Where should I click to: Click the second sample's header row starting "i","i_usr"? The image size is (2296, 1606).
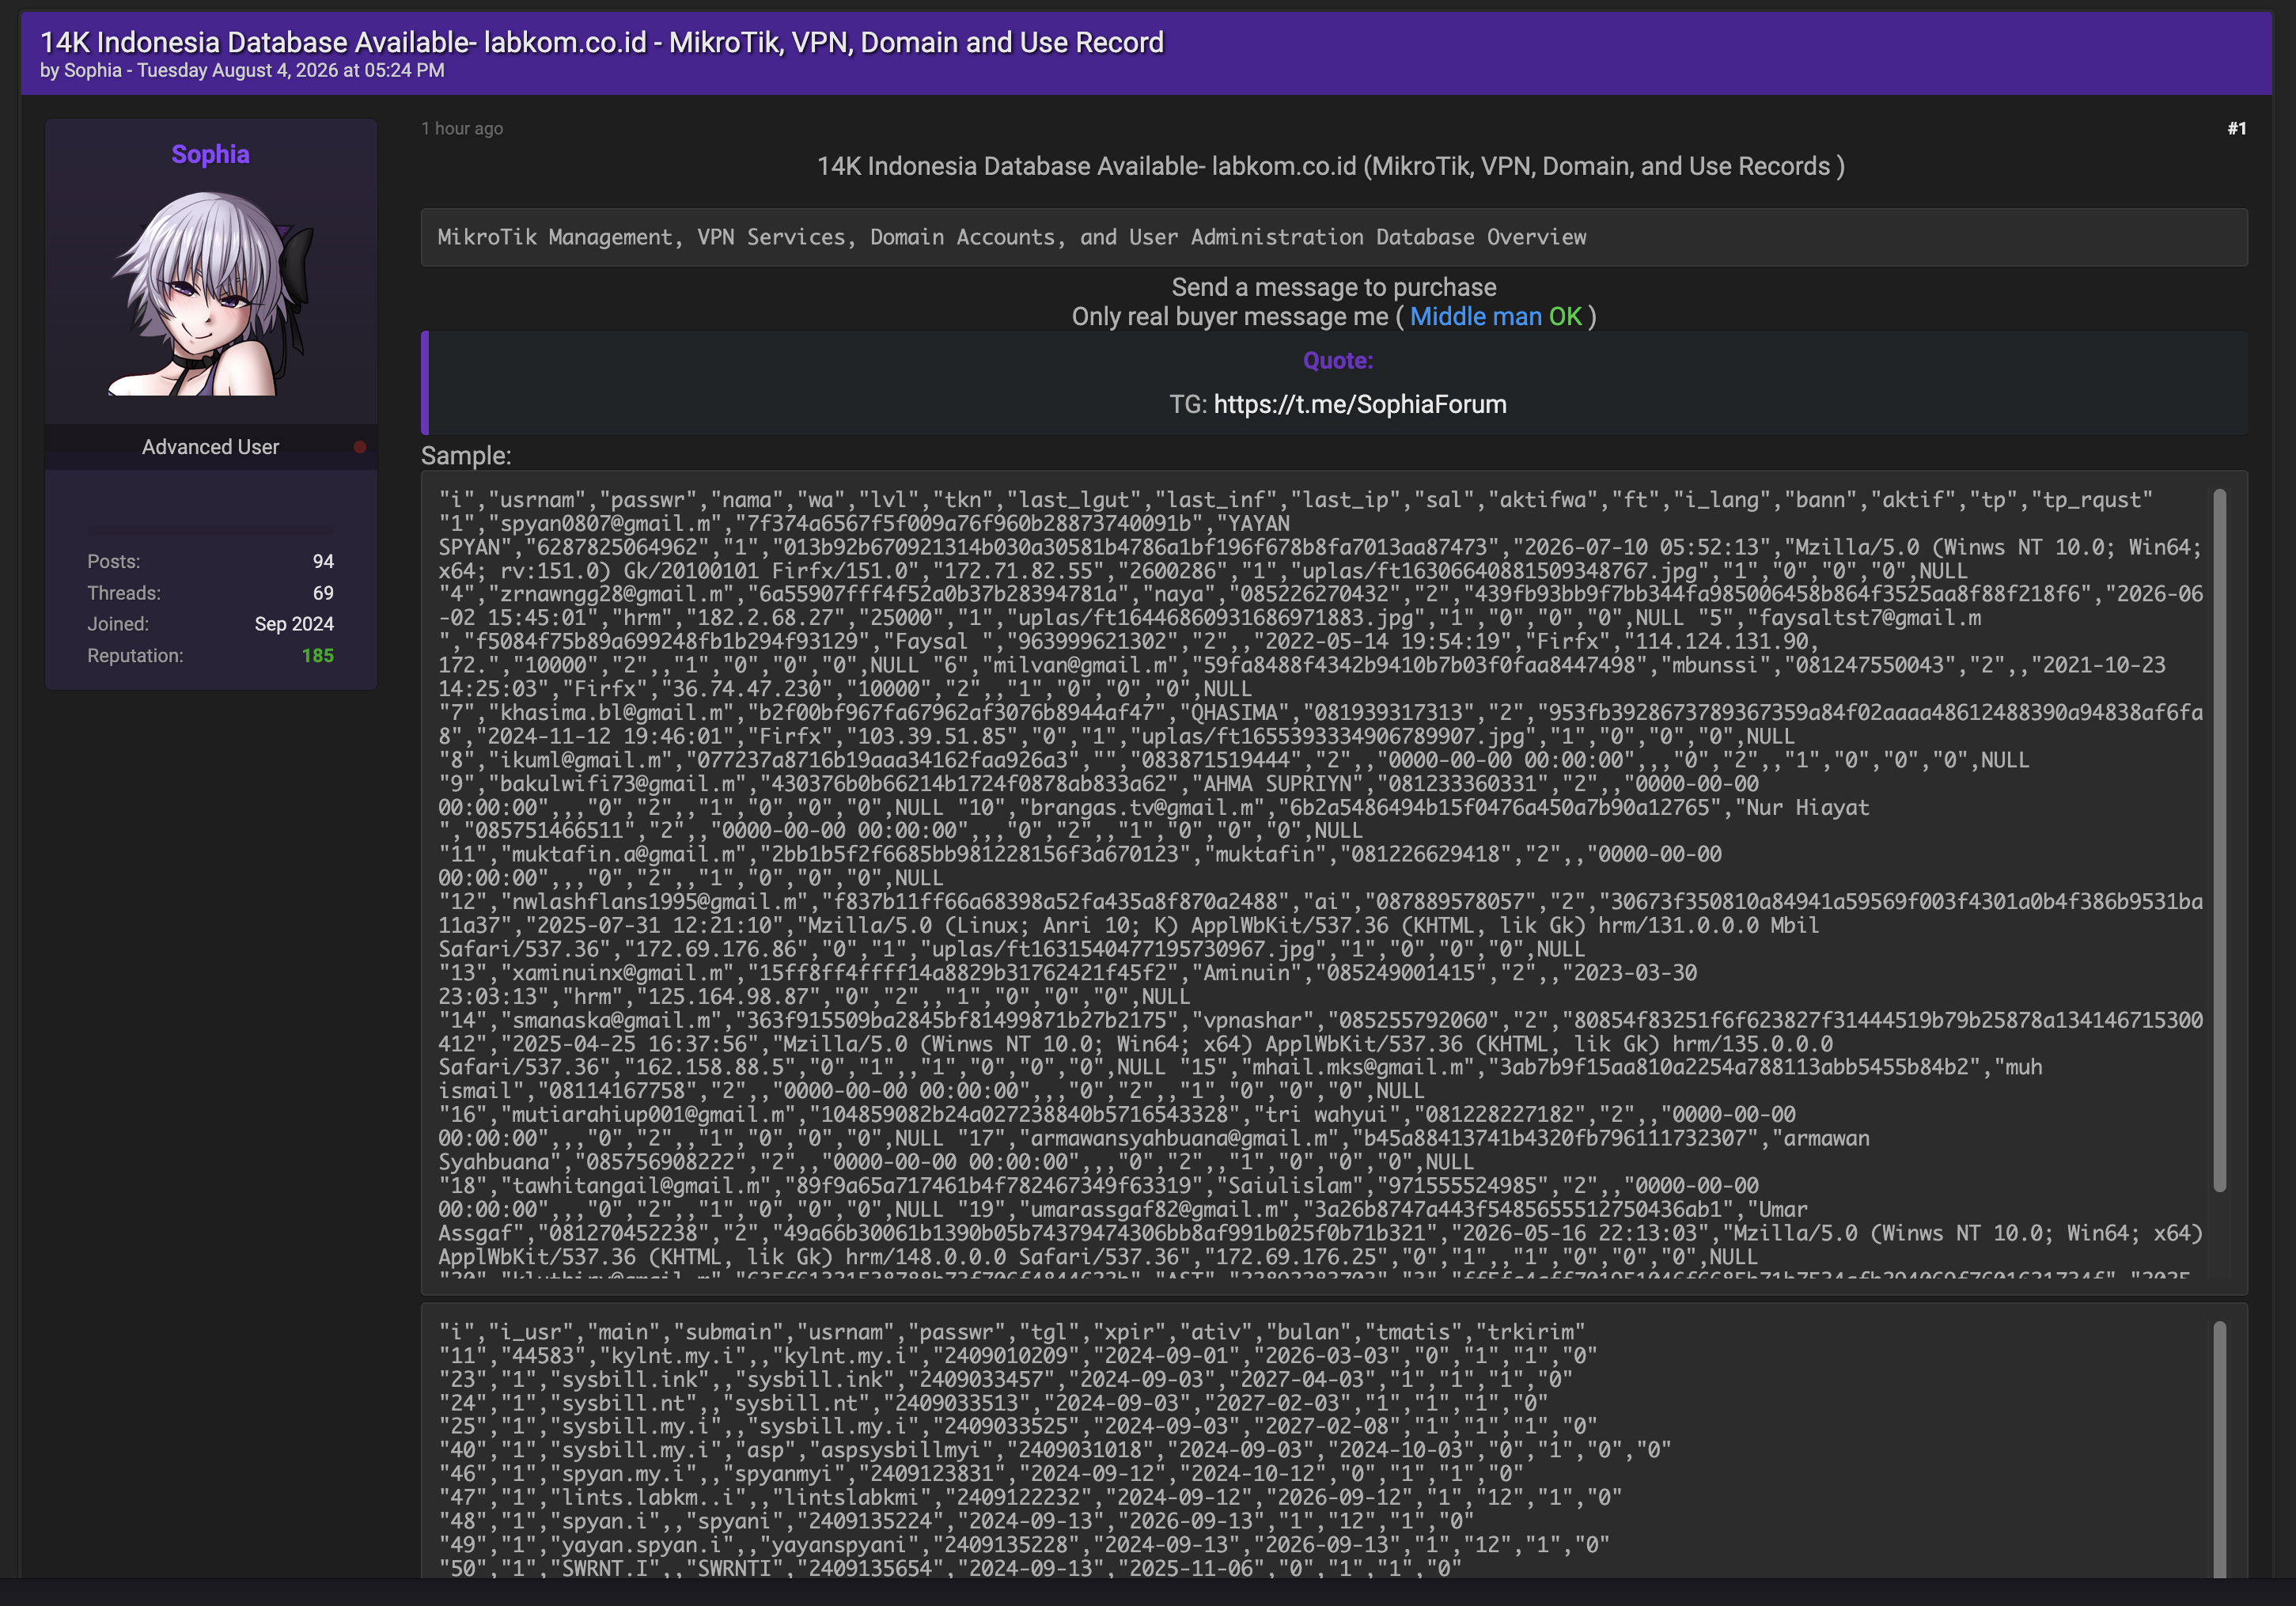[1012, 1332]
